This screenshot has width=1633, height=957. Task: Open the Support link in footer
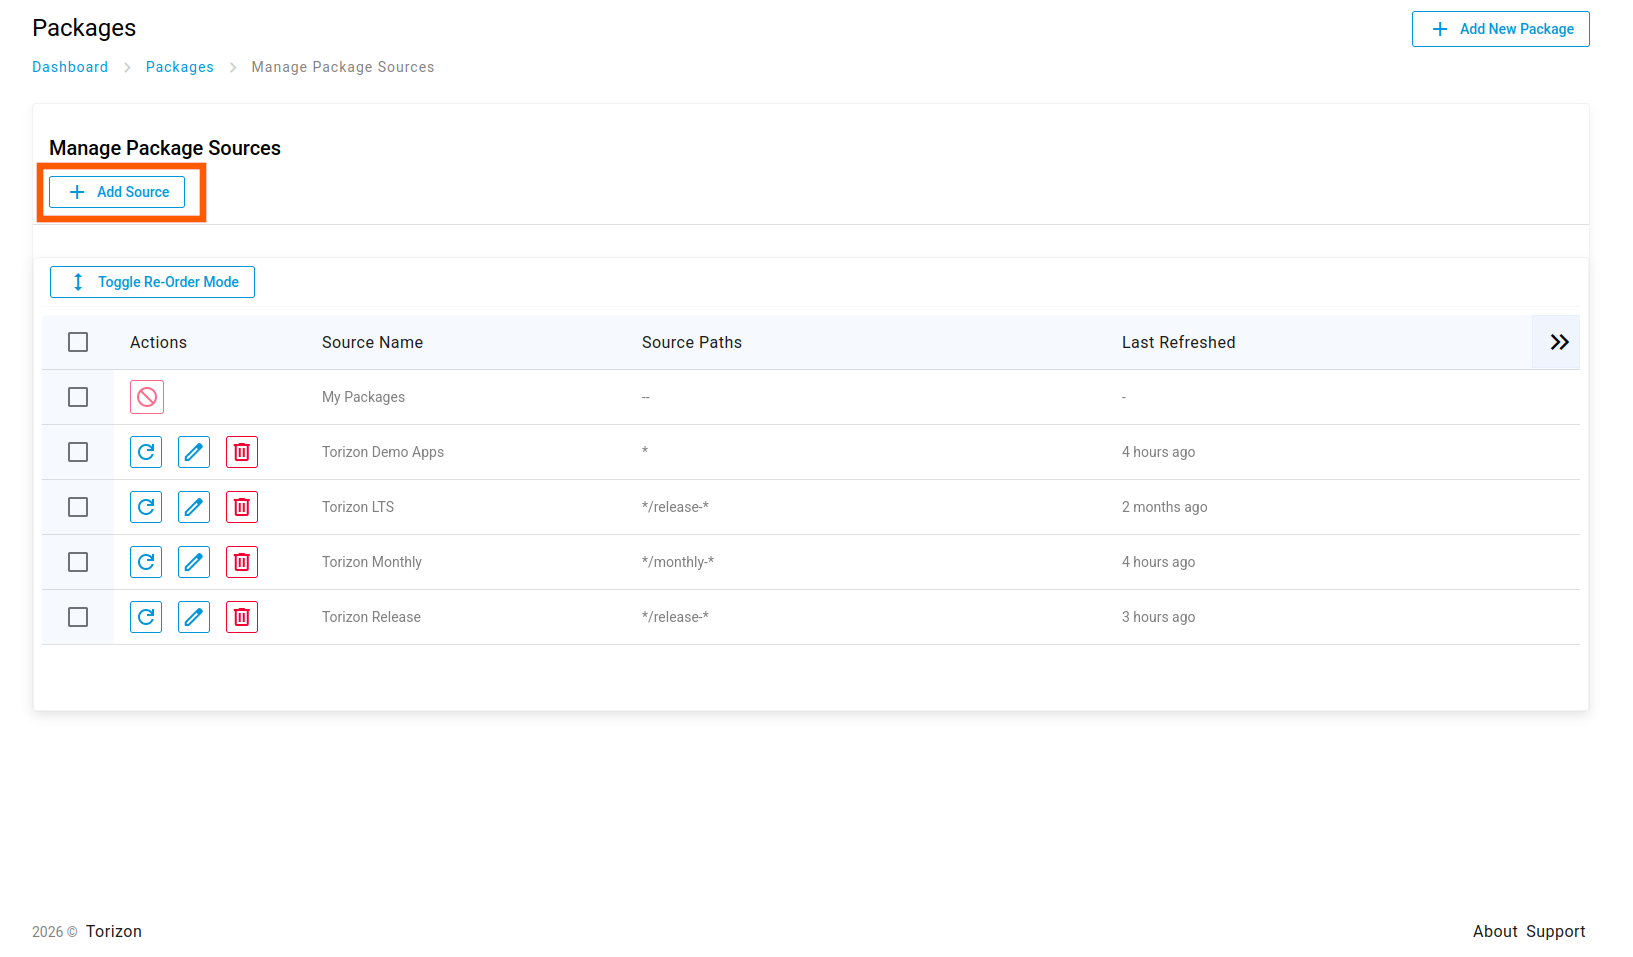point(1556,931)
